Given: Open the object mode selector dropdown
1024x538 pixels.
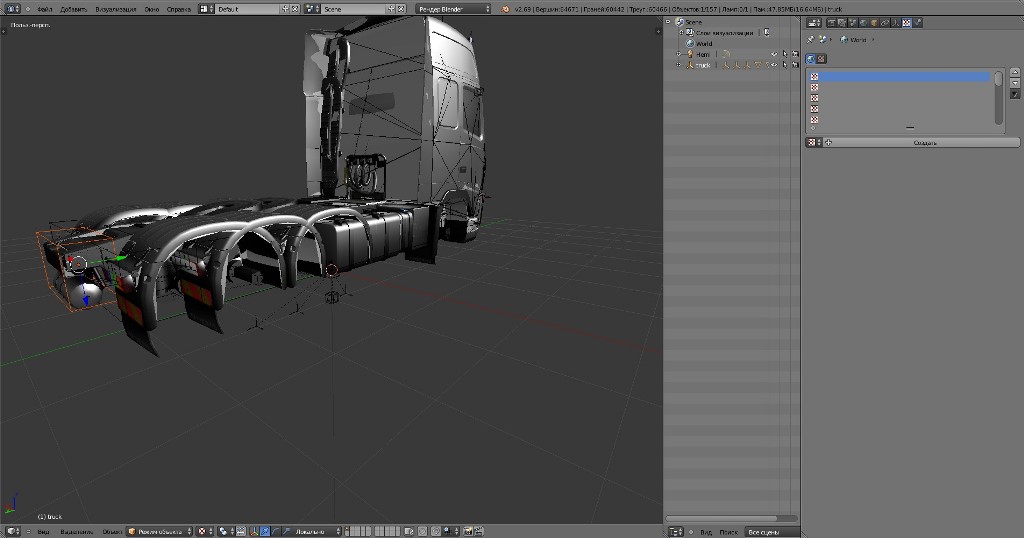Looking at the screenshot, I should pyautogui.click(x=159, y=531).
